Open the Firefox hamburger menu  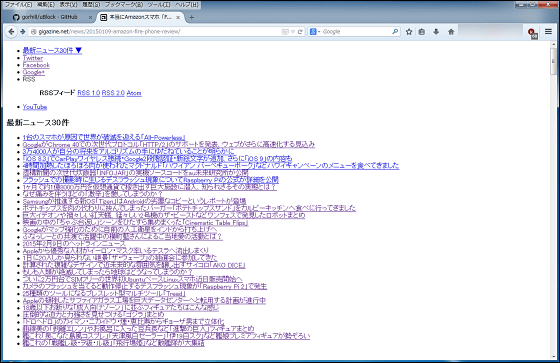[549, 32]
